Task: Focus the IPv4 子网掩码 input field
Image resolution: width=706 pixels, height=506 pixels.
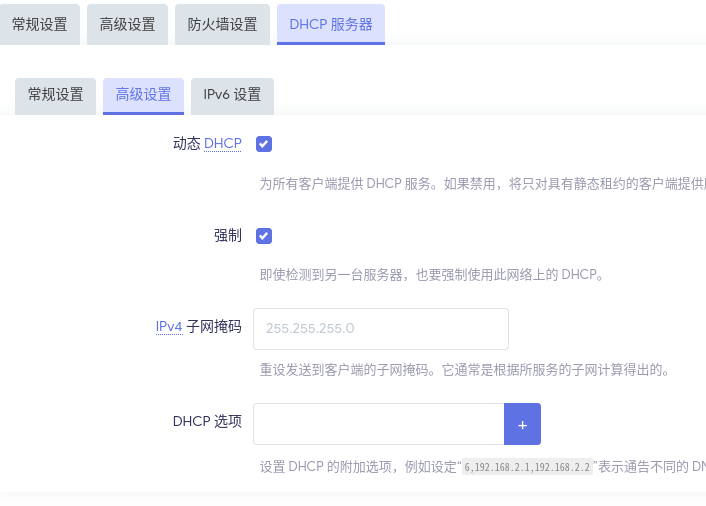Action: tap(381, 328)
